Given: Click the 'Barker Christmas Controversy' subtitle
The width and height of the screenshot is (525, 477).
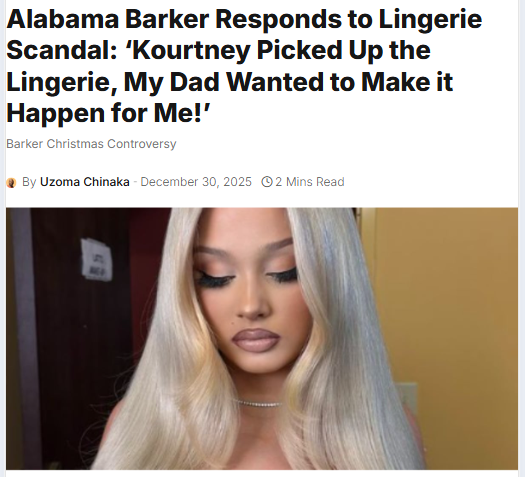Looking at the screenshot, I should coord(91,144).
